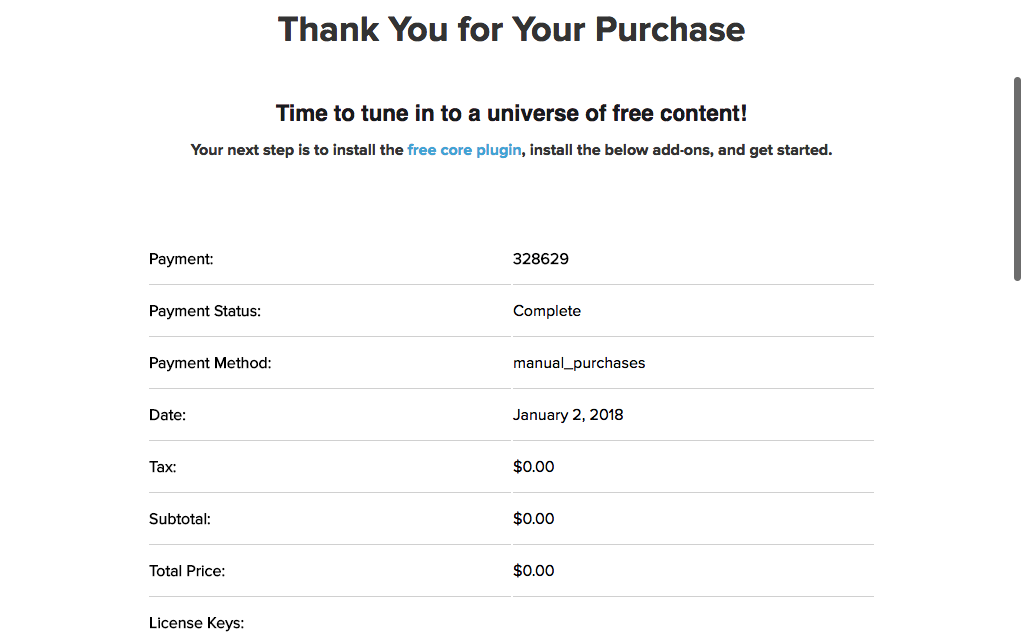
Task: Select the January 2, 2018 date
Action: 568,414
